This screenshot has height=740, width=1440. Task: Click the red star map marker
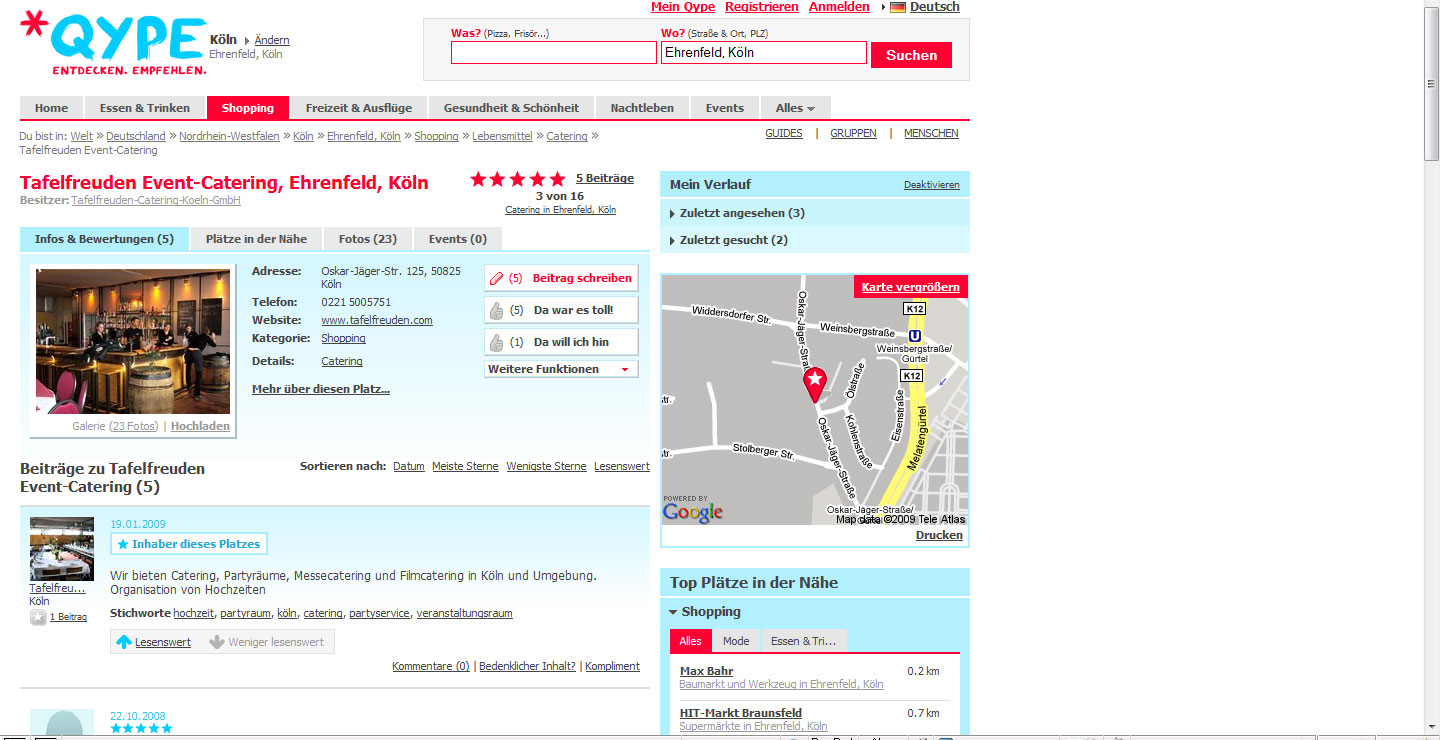(x=815, y=384)
